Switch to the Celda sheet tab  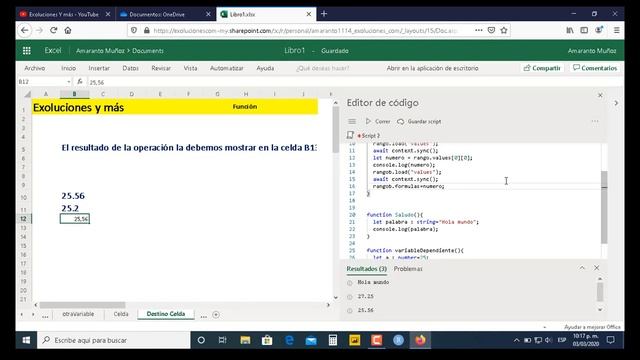(x=121, y=314)
